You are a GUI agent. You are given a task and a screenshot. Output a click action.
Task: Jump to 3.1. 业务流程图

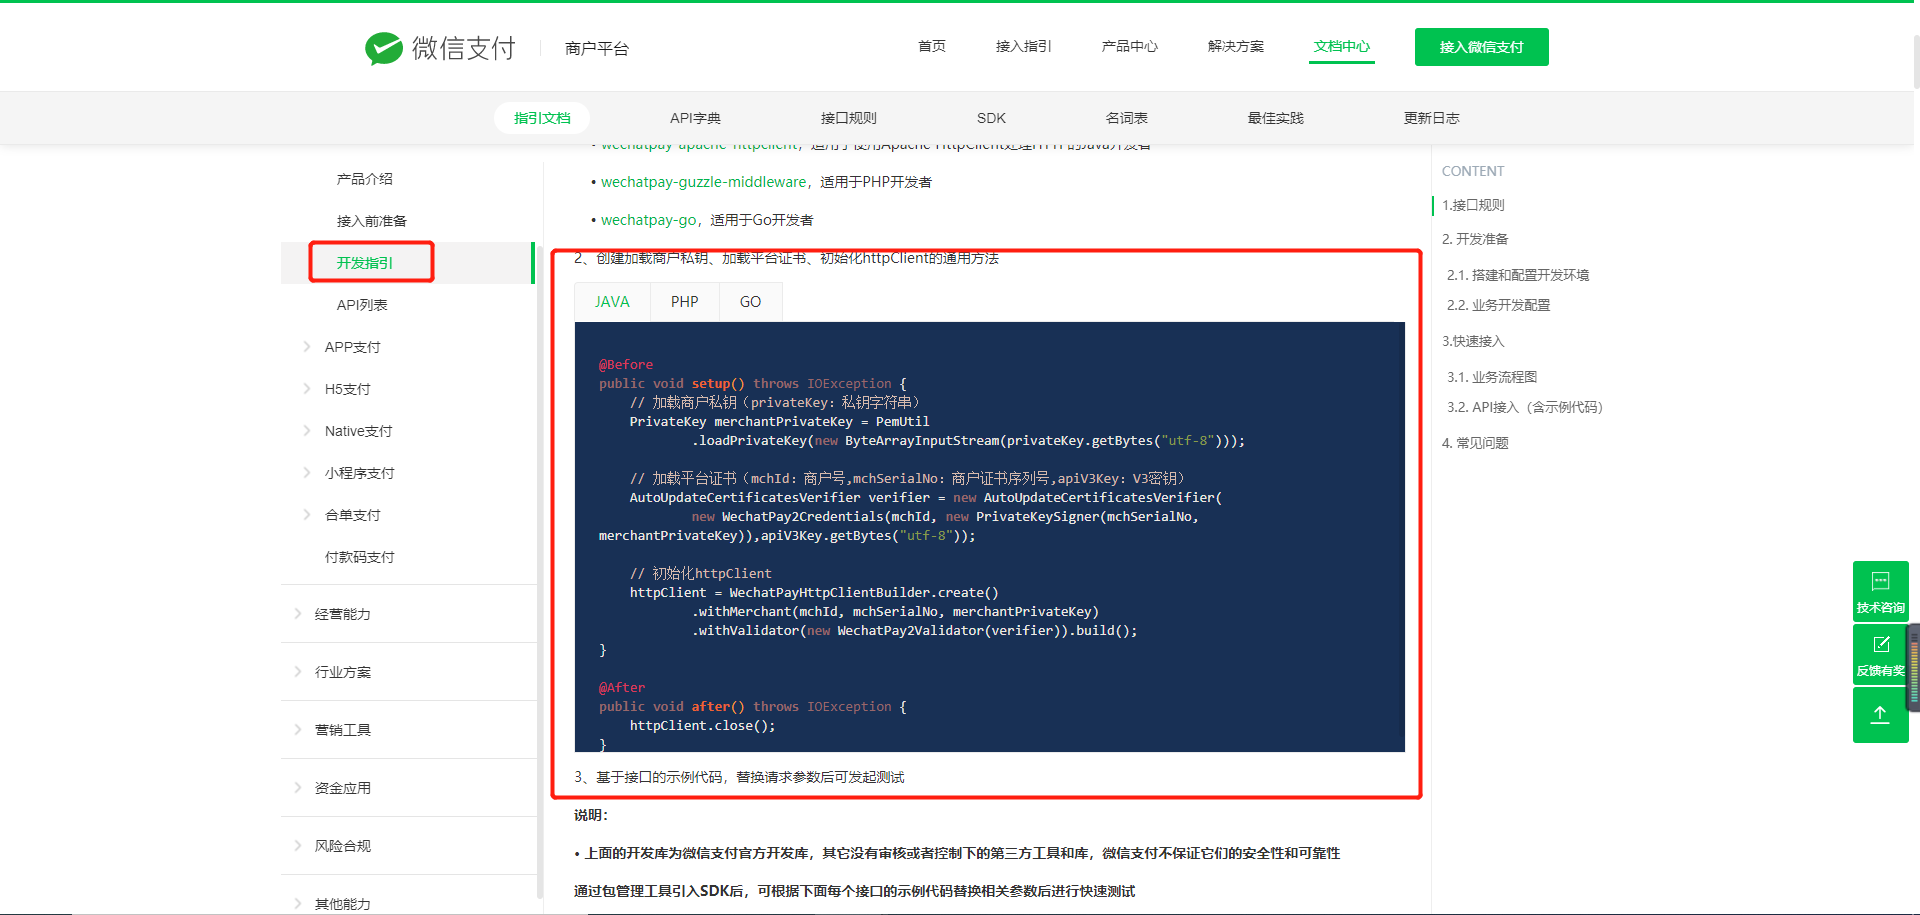pos(1492,377)
